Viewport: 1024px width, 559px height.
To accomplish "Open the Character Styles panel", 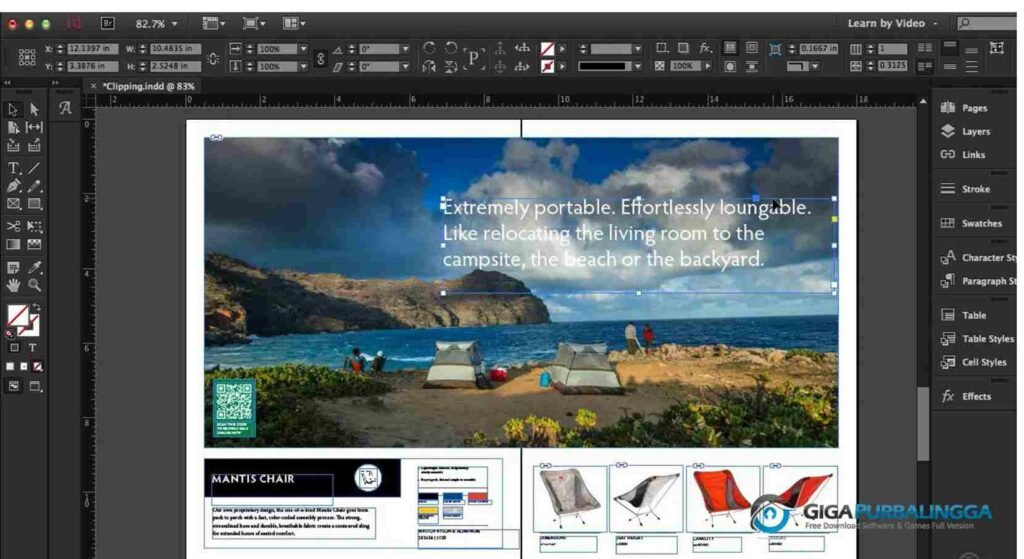I will click(x=976, y=257).
